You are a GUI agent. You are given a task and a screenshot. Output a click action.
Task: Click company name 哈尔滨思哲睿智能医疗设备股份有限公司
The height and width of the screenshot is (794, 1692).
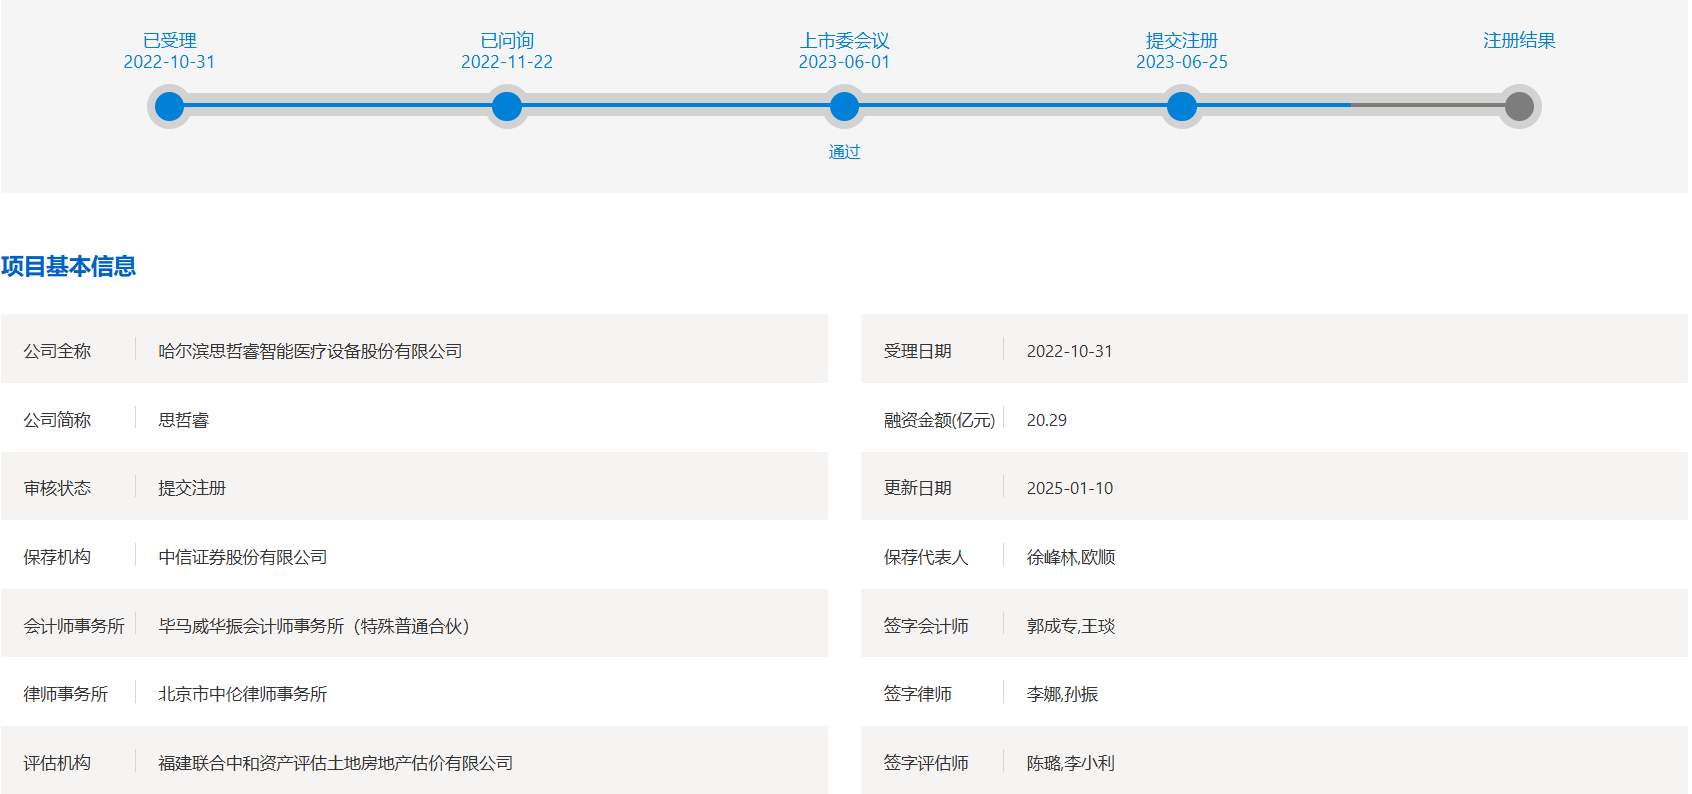tap(310, 351)
